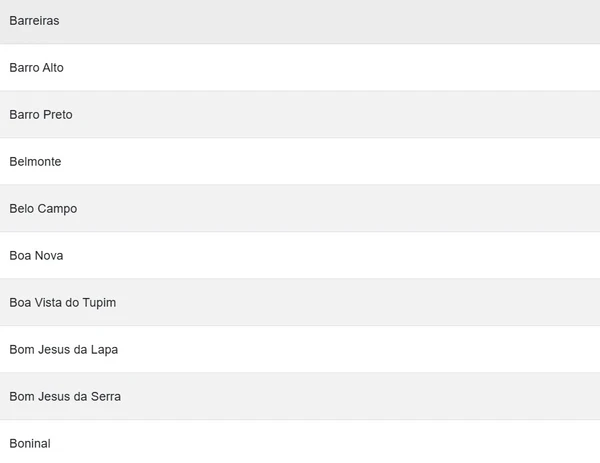The image size is (600, 463).
Task: Click the Barreiras list entry
Action: coord(300,21)
